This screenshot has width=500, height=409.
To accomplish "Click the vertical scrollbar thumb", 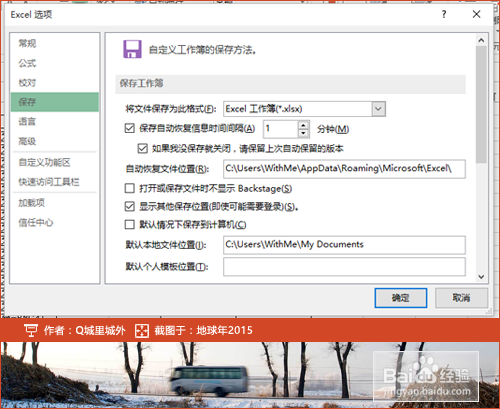I will 481,105.
